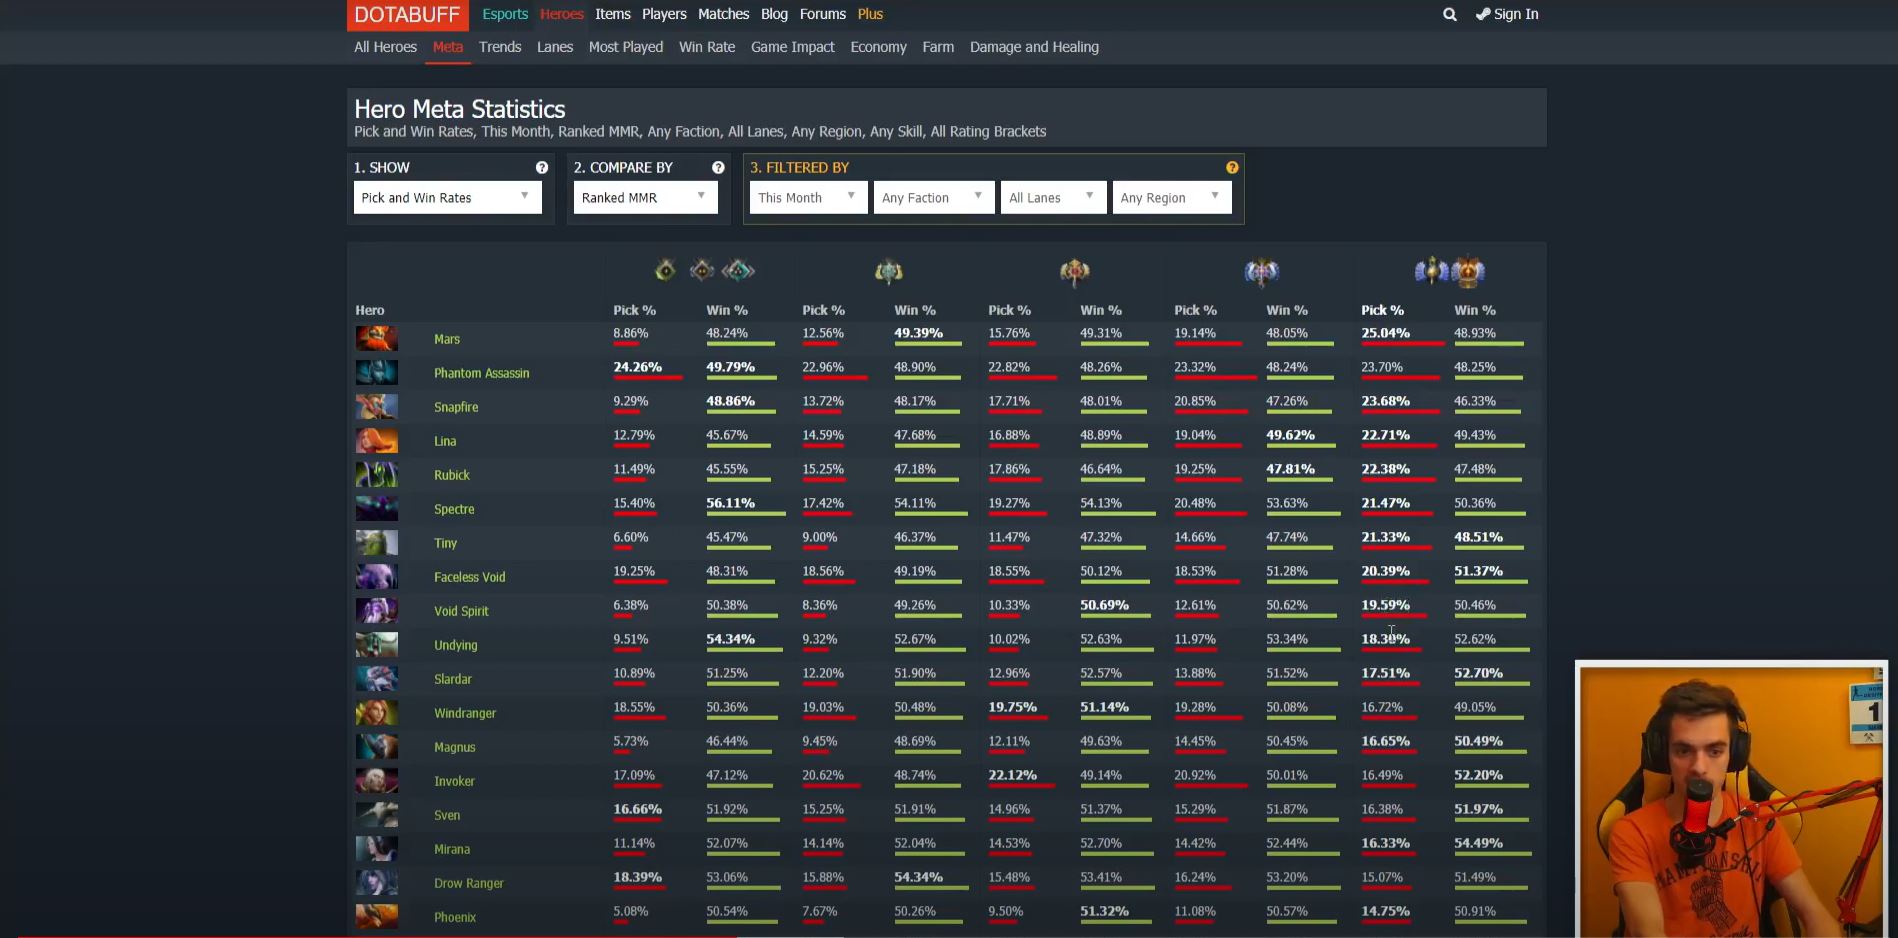Click the Drow Ranger hero portrait
The height and width of the screenshot is (938, 1898).
(x=377, y=882)
